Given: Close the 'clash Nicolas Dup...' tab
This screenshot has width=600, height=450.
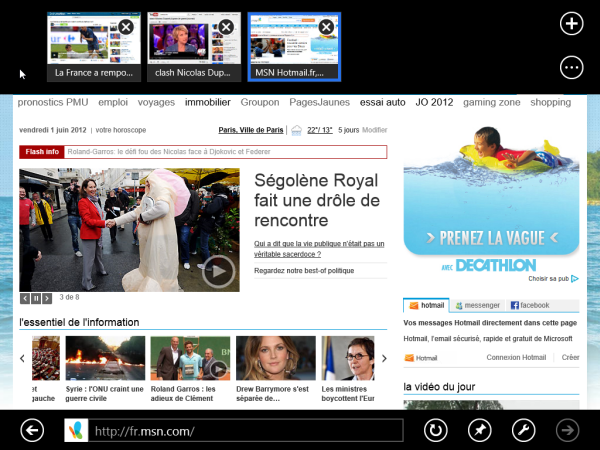Looking at the screenshot, I should tap(226, 27).
